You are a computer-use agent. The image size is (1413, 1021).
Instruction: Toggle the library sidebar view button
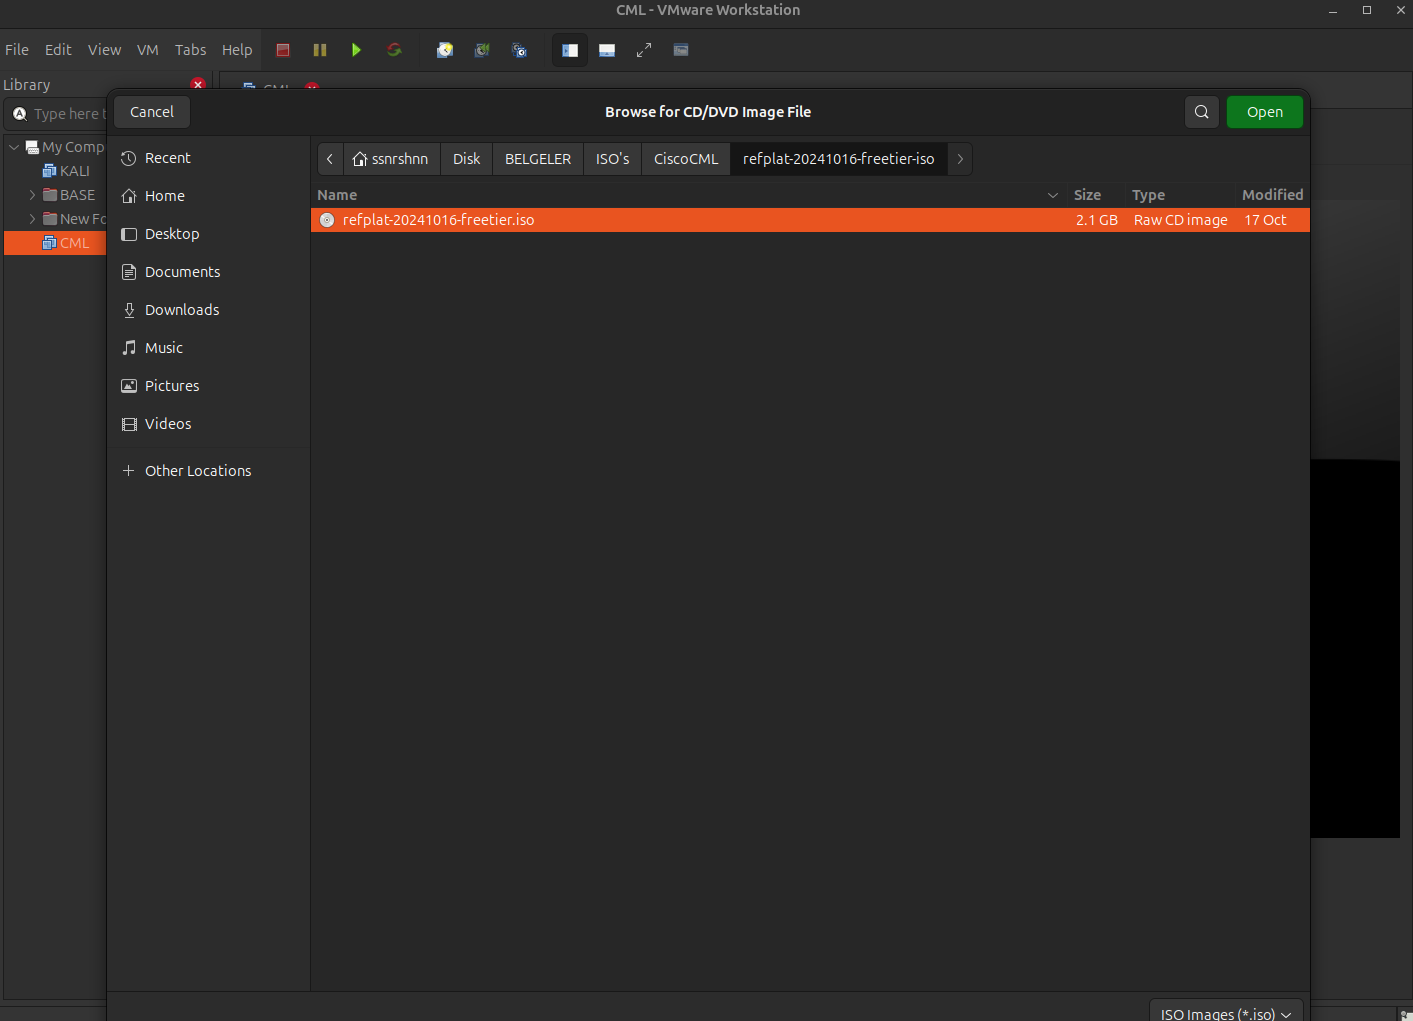tap(570, 50)
